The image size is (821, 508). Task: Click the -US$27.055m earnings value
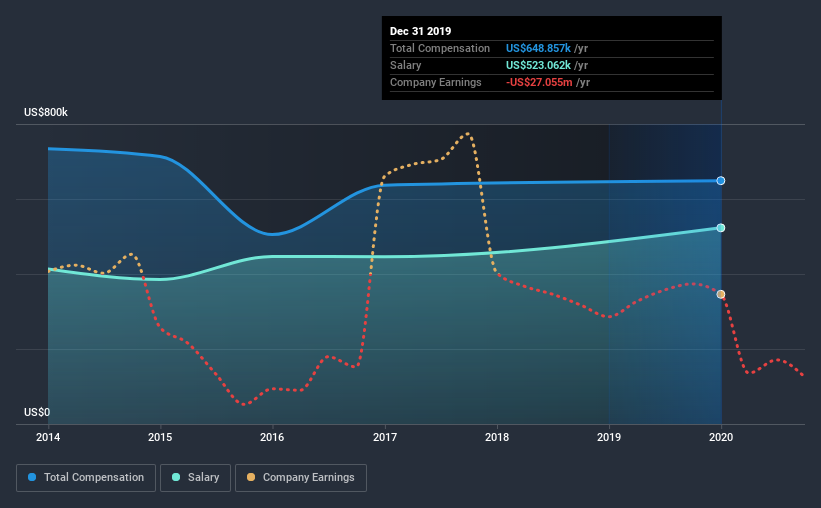pyautogui.click(x=539, y=82)
